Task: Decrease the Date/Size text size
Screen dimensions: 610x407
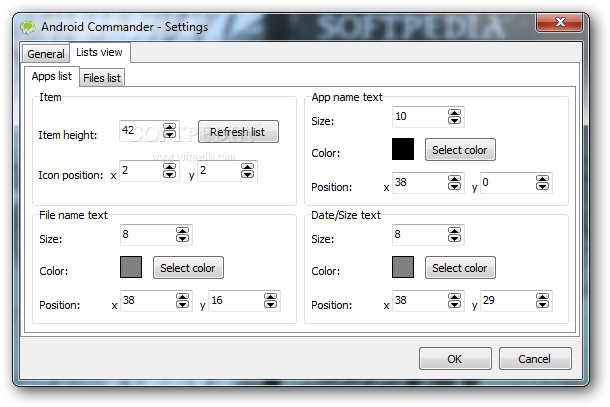Action: point(454,238)
